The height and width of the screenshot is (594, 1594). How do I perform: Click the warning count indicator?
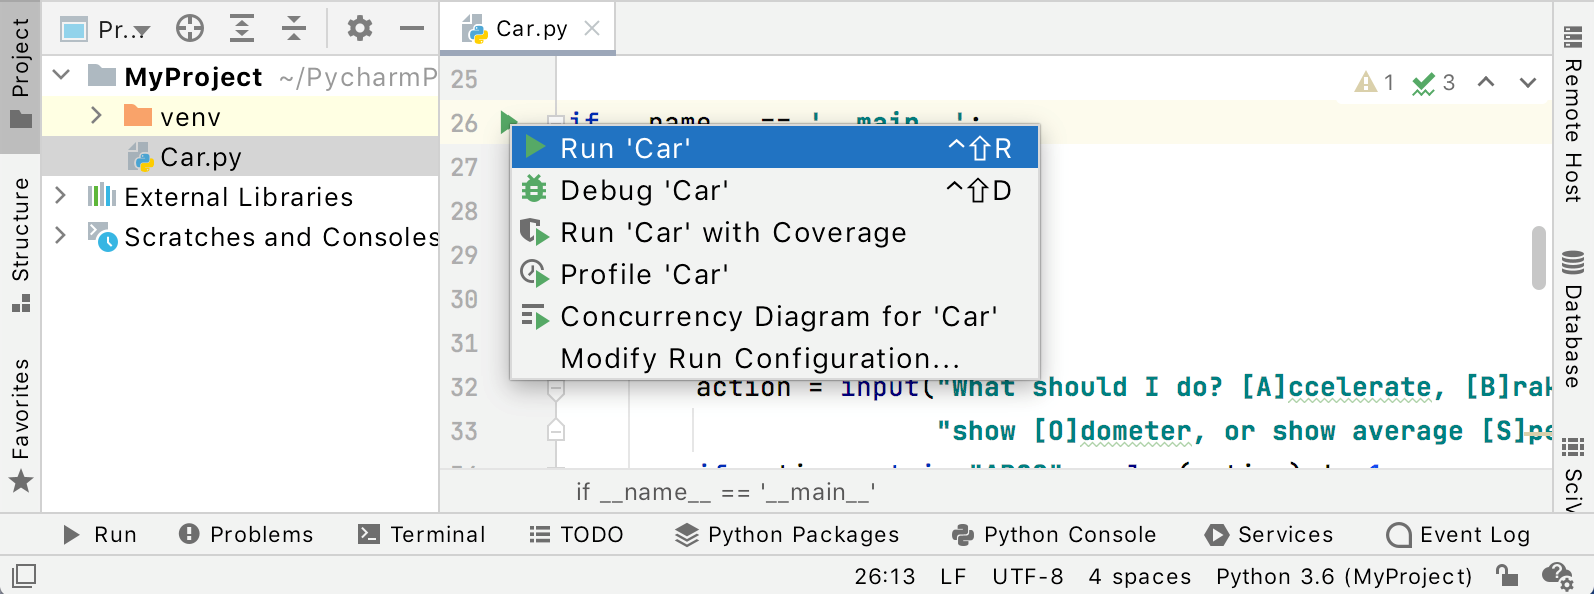click(1374, 82)
